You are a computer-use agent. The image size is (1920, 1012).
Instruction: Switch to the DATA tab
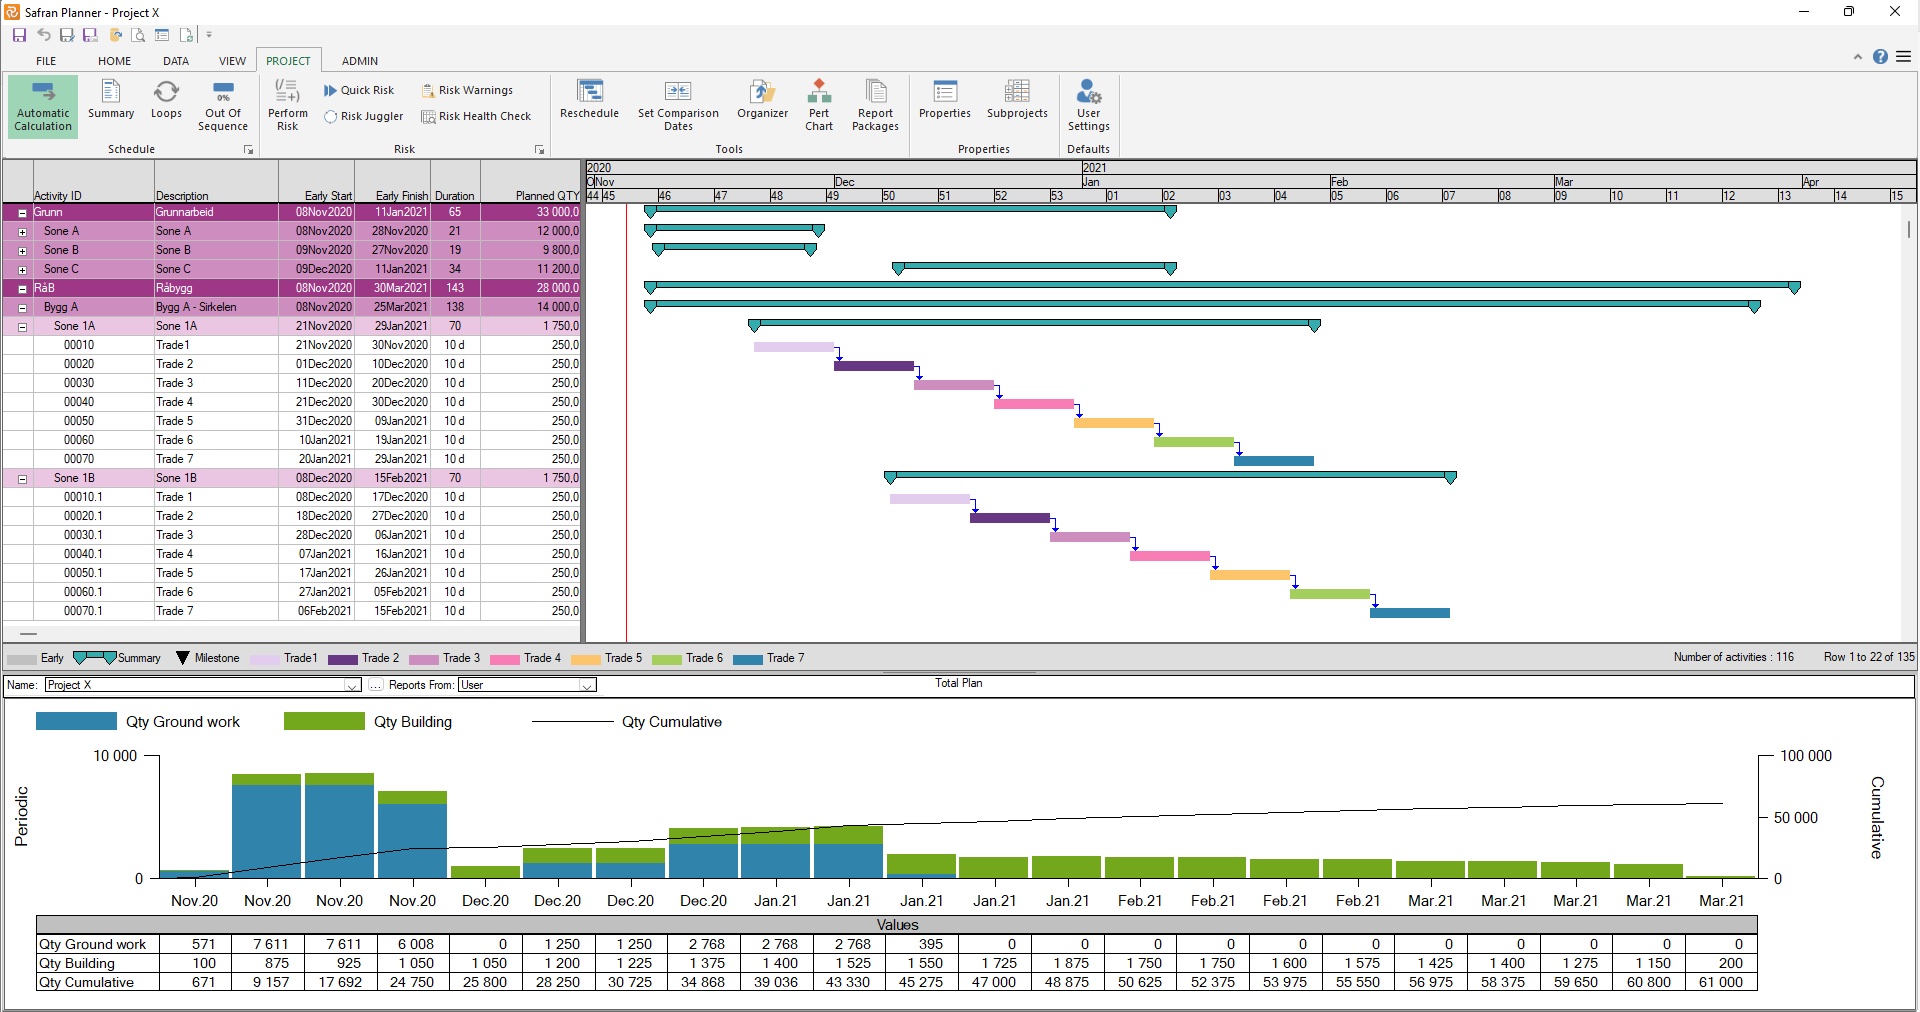tap(176, 61)
